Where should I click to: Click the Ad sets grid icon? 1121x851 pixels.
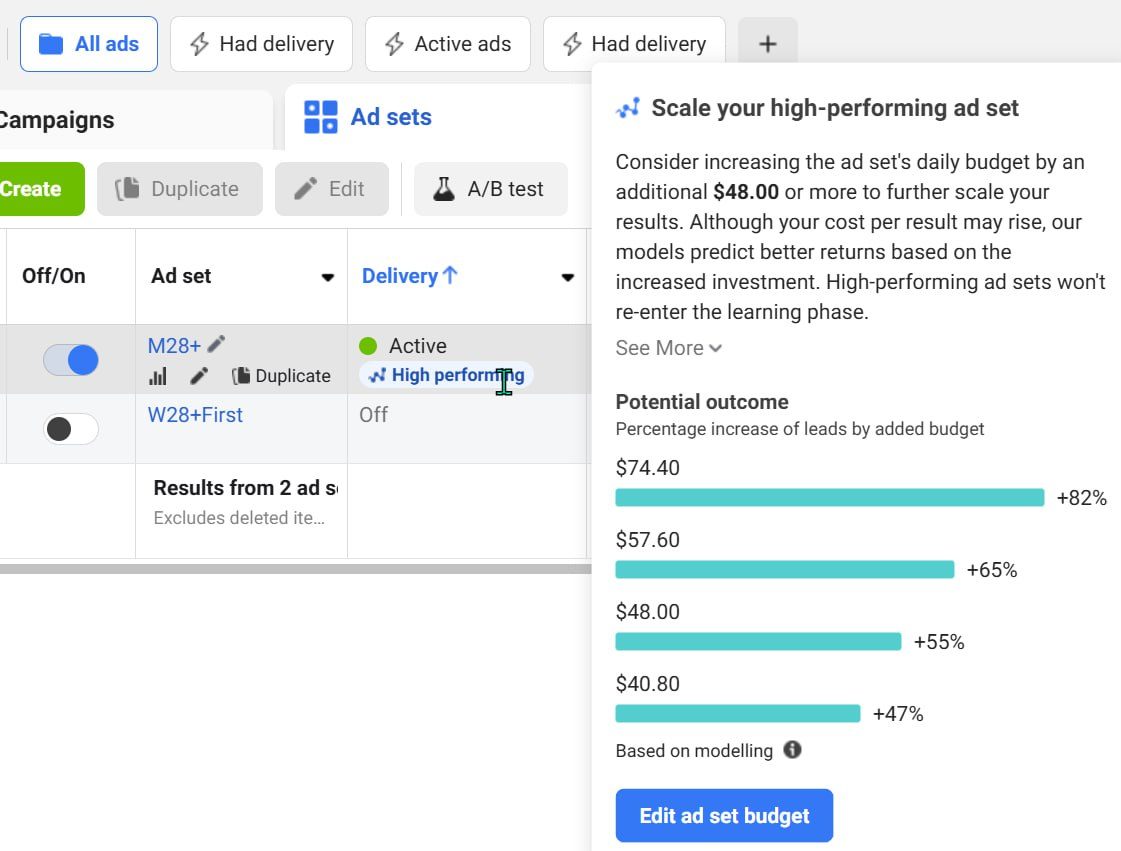(320, 117)
